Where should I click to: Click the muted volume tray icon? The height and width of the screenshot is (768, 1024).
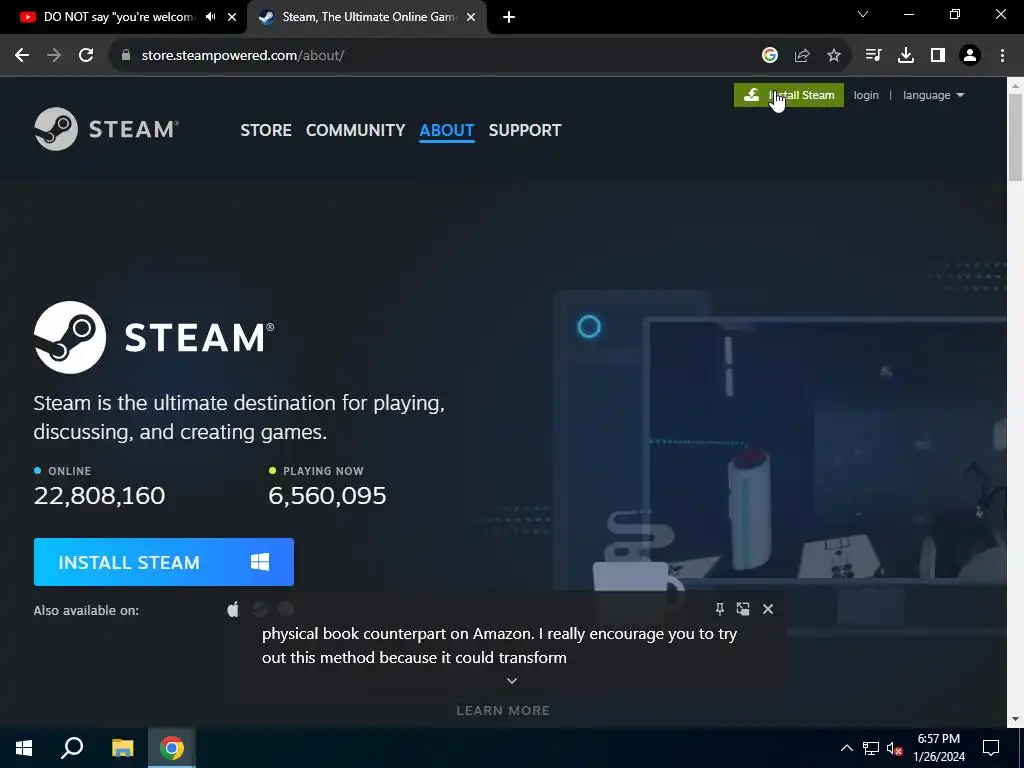click(894, 748)
